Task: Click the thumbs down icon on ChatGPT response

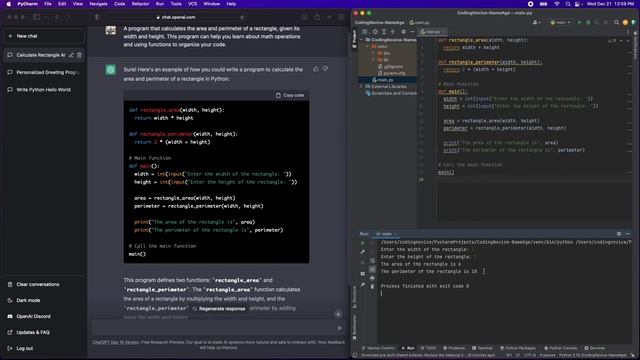Action: tap(325, 69)
